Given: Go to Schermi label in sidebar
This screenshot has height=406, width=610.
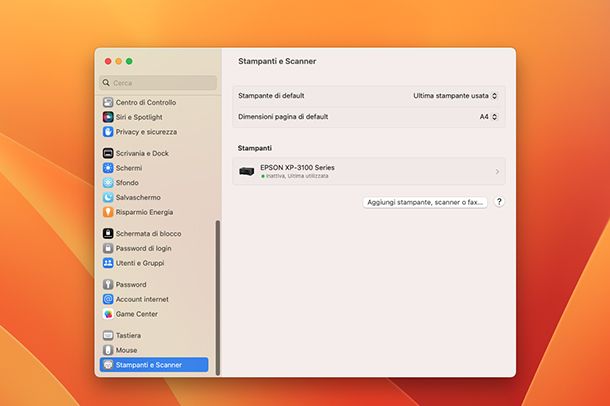Looking at the screenshot, I should click(129, 168).
